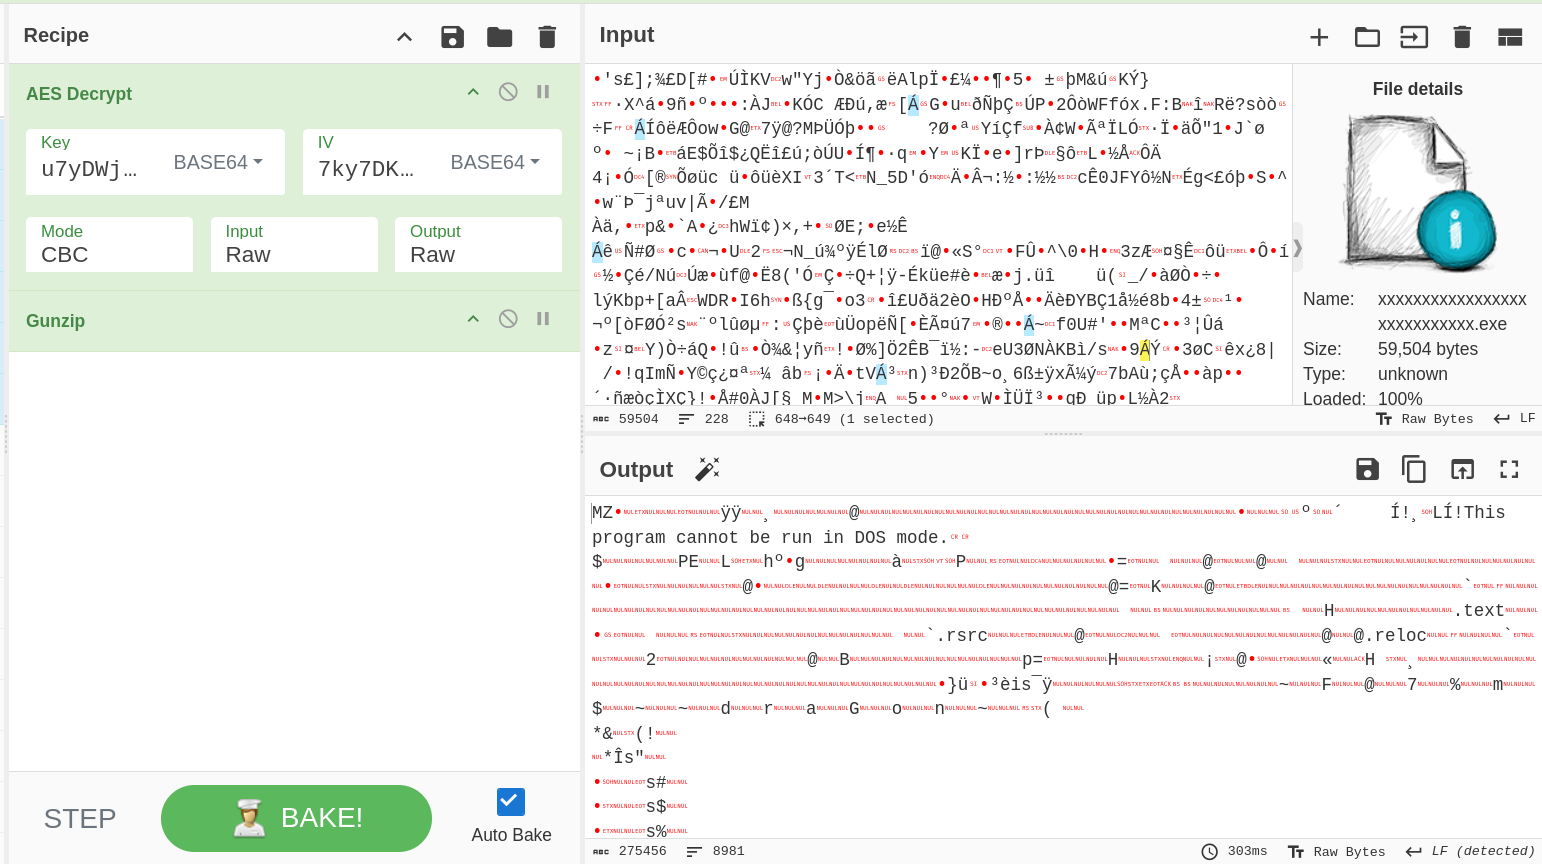Screen dimensions: 1542x864
Task: Select the Mode field showing CBC
Action: click(x=109, y=245)
